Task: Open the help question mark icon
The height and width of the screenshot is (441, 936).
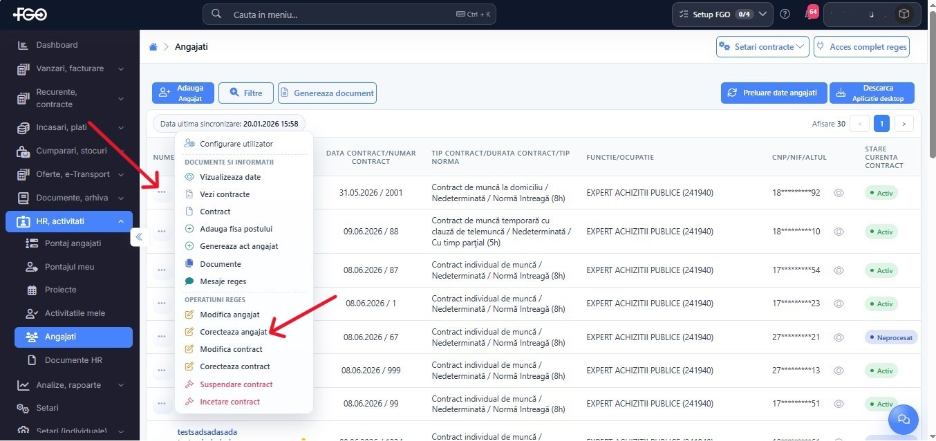Action: click(x=785, y=14)
